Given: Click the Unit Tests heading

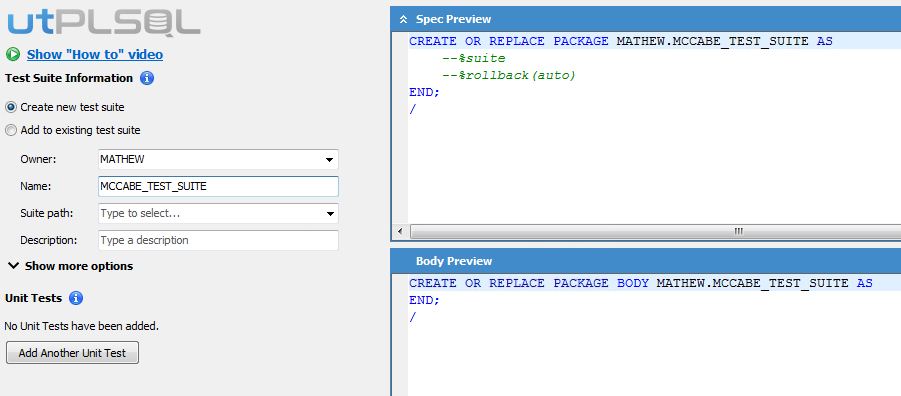Looking at the screenshot, I should click(x=33, y=298).
